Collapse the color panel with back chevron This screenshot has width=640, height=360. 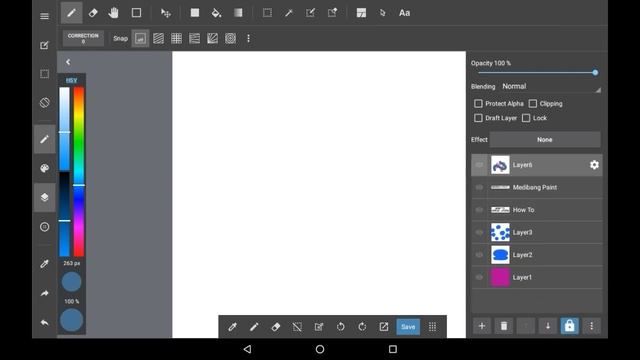click(68, 62)
